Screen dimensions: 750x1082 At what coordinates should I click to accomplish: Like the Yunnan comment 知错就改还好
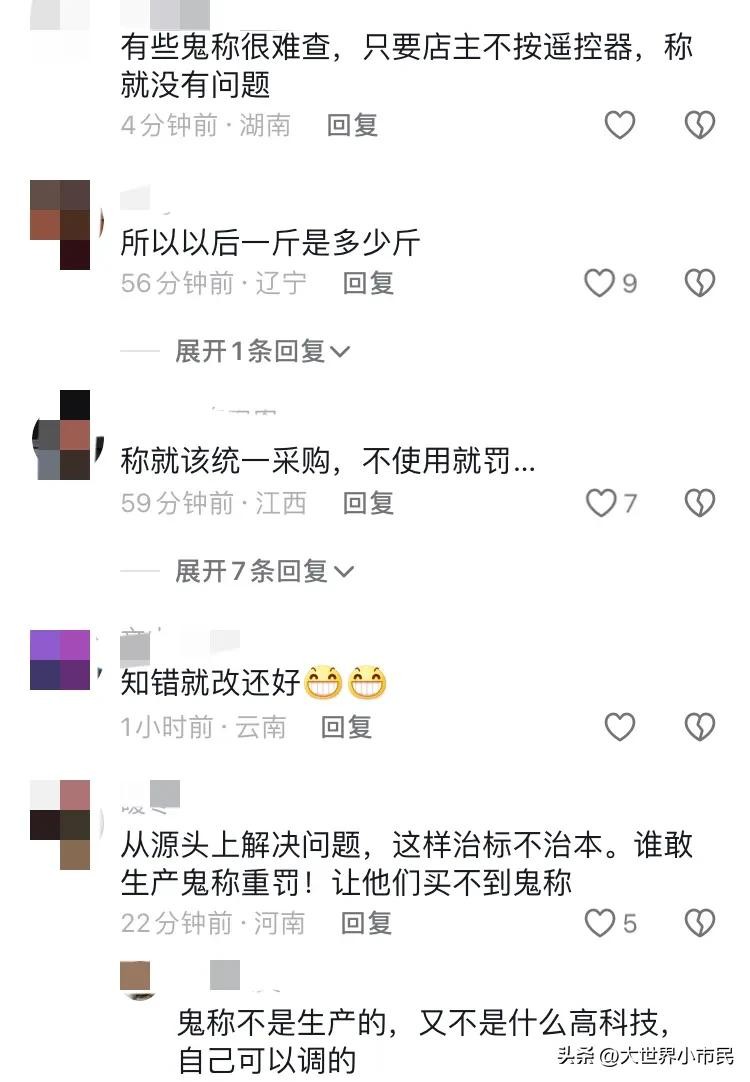tap(619, 727)
